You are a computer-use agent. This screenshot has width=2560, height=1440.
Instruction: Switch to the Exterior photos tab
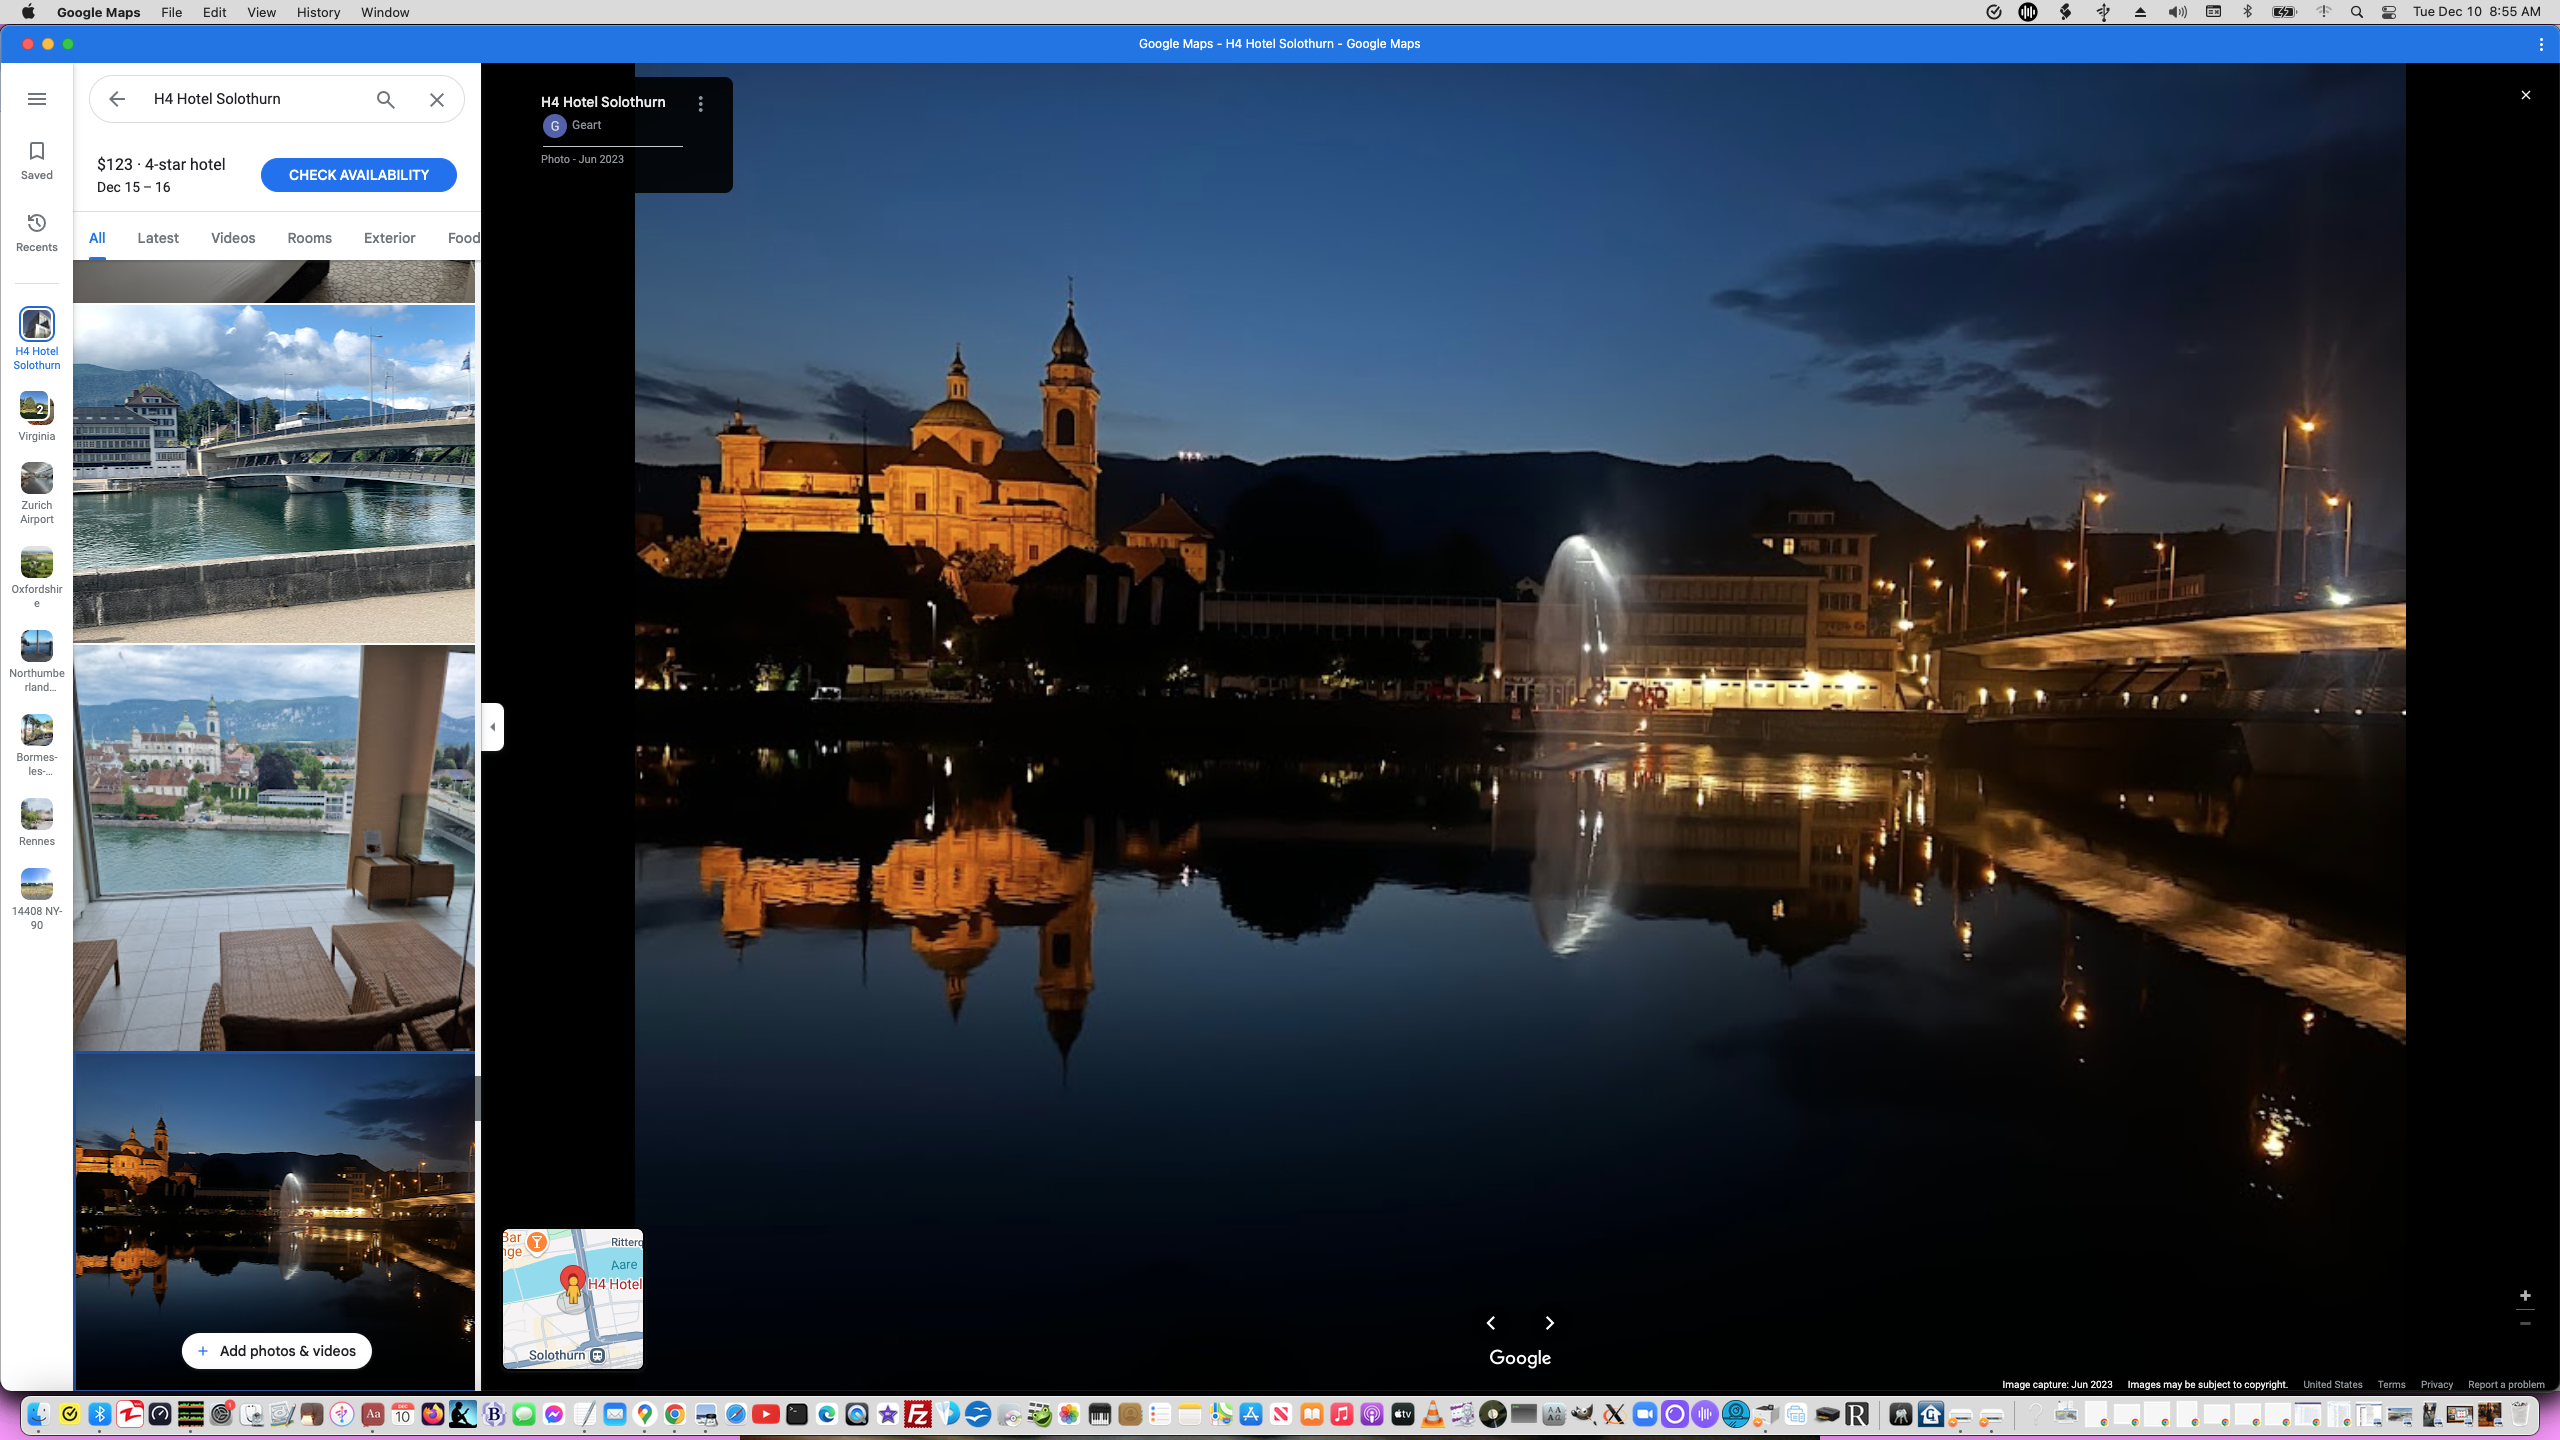coord(389,238)
